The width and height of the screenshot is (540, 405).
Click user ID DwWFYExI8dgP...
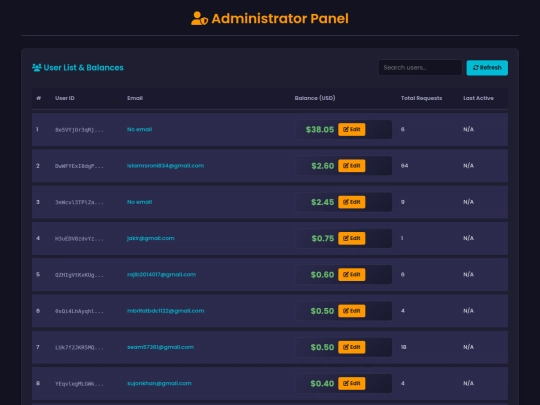coord(79,166)
